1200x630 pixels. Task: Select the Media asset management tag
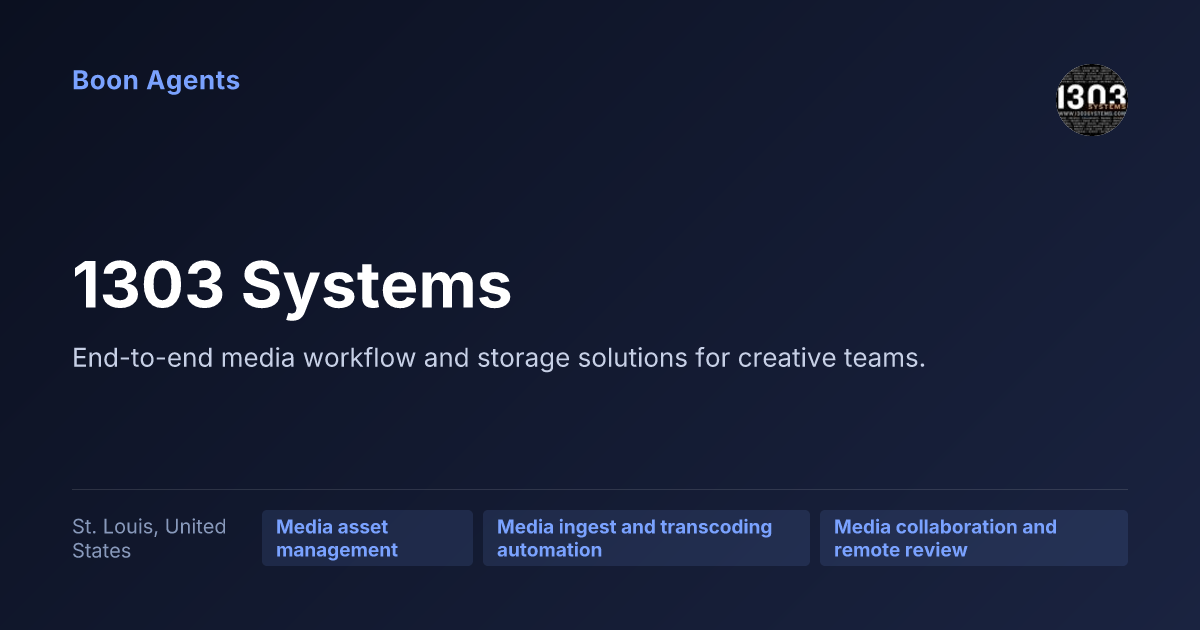(367, 538)
